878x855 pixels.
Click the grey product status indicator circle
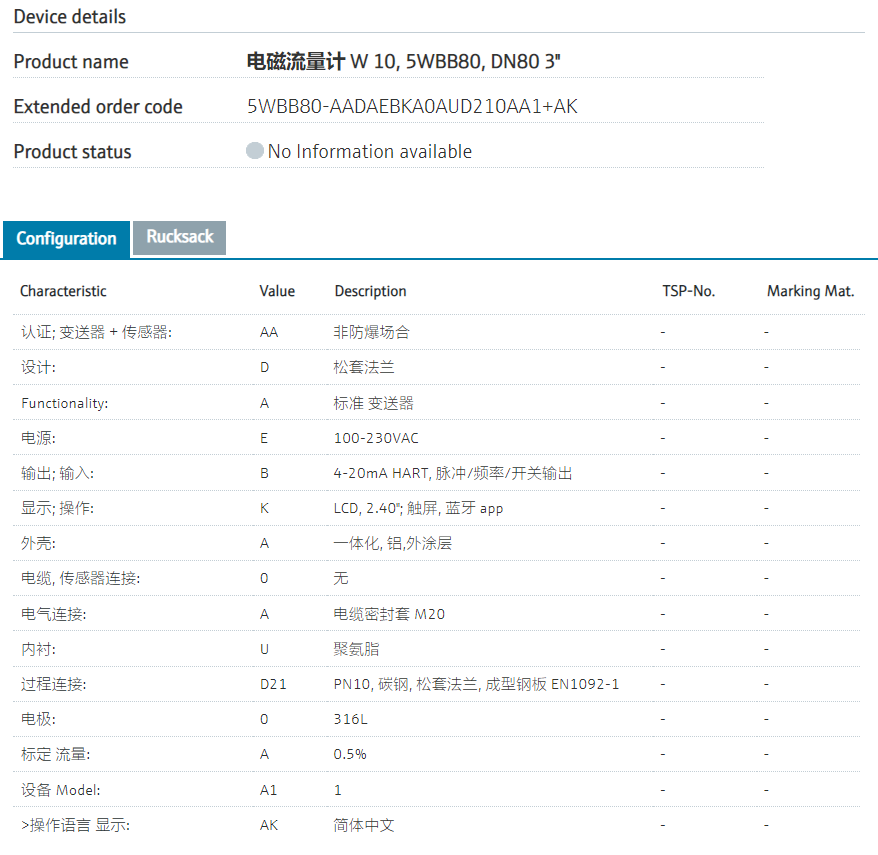[255, 152]
